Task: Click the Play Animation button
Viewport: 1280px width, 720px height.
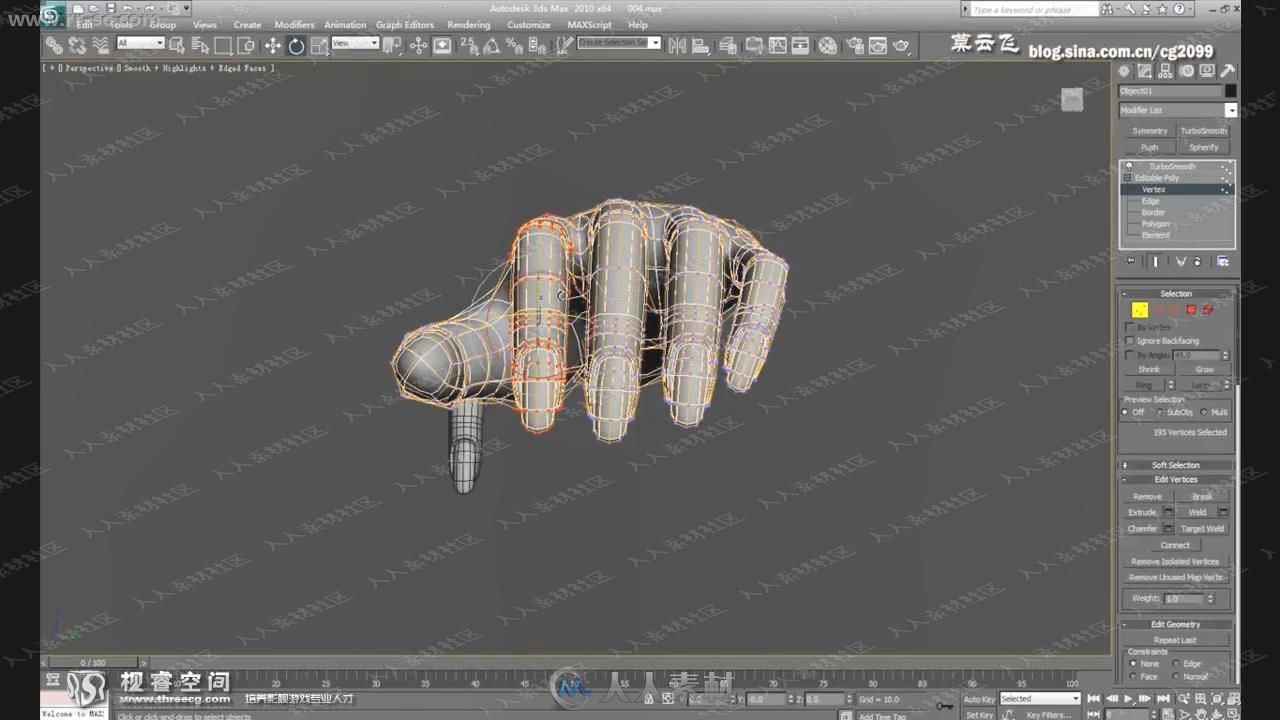Action: (1130, 699)
